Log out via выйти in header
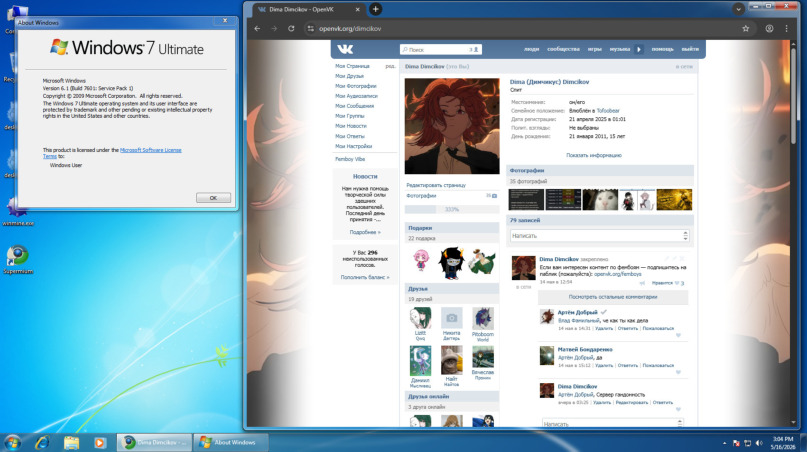The height and width of the screenshot is (452, 807). 690,49
